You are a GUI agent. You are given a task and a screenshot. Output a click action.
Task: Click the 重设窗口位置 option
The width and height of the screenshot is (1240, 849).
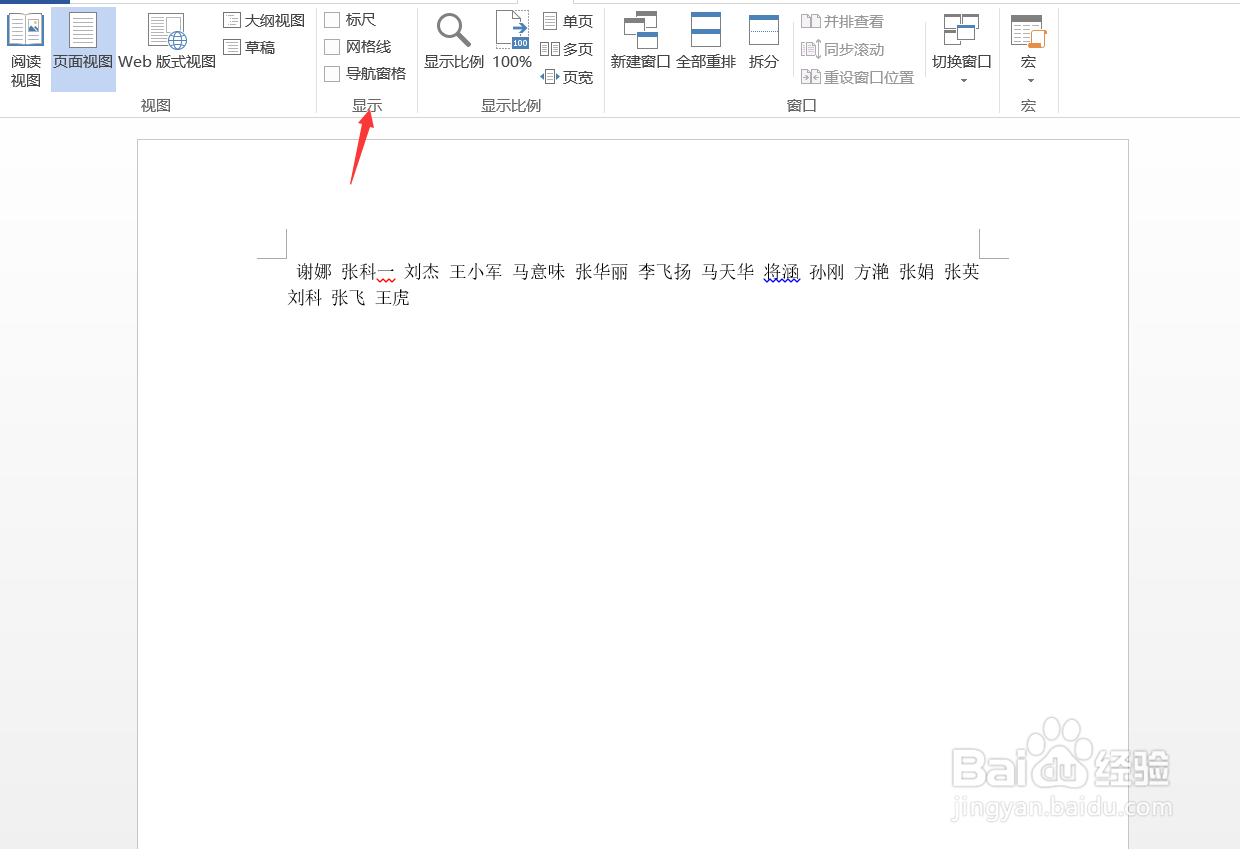pos(857,75)
